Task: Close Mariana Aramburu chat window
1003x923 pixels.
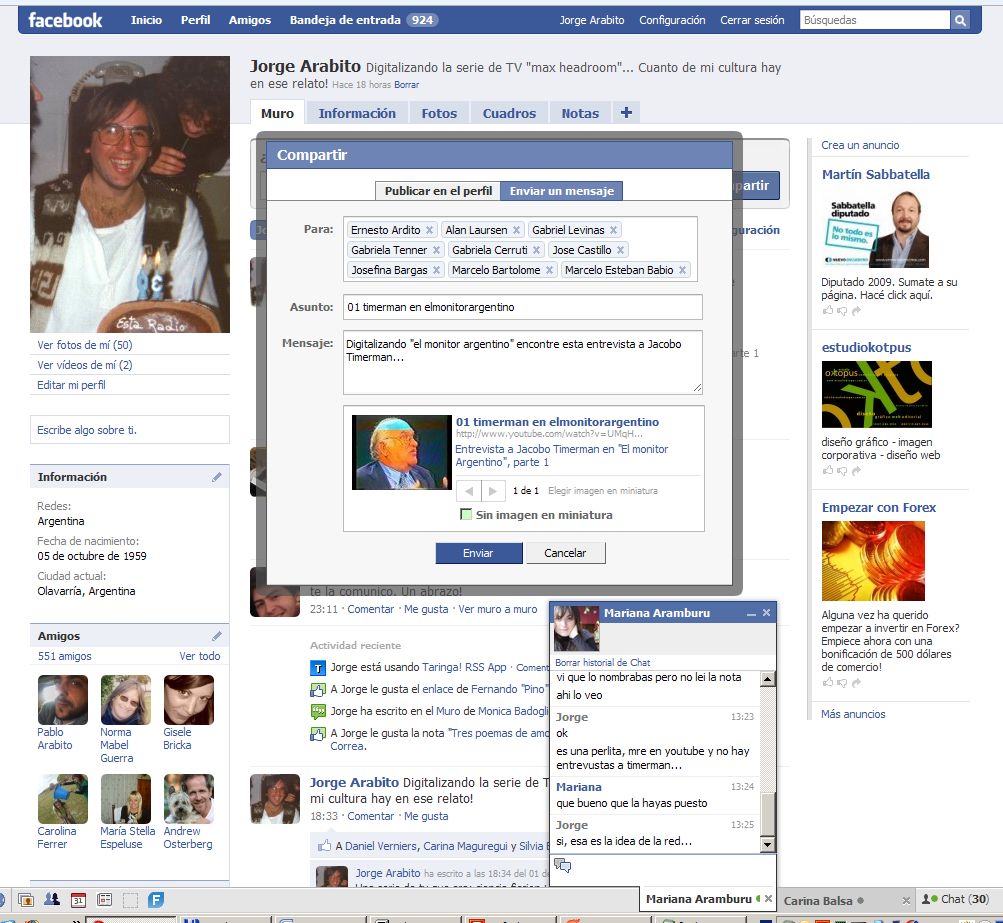Action: 766,613
